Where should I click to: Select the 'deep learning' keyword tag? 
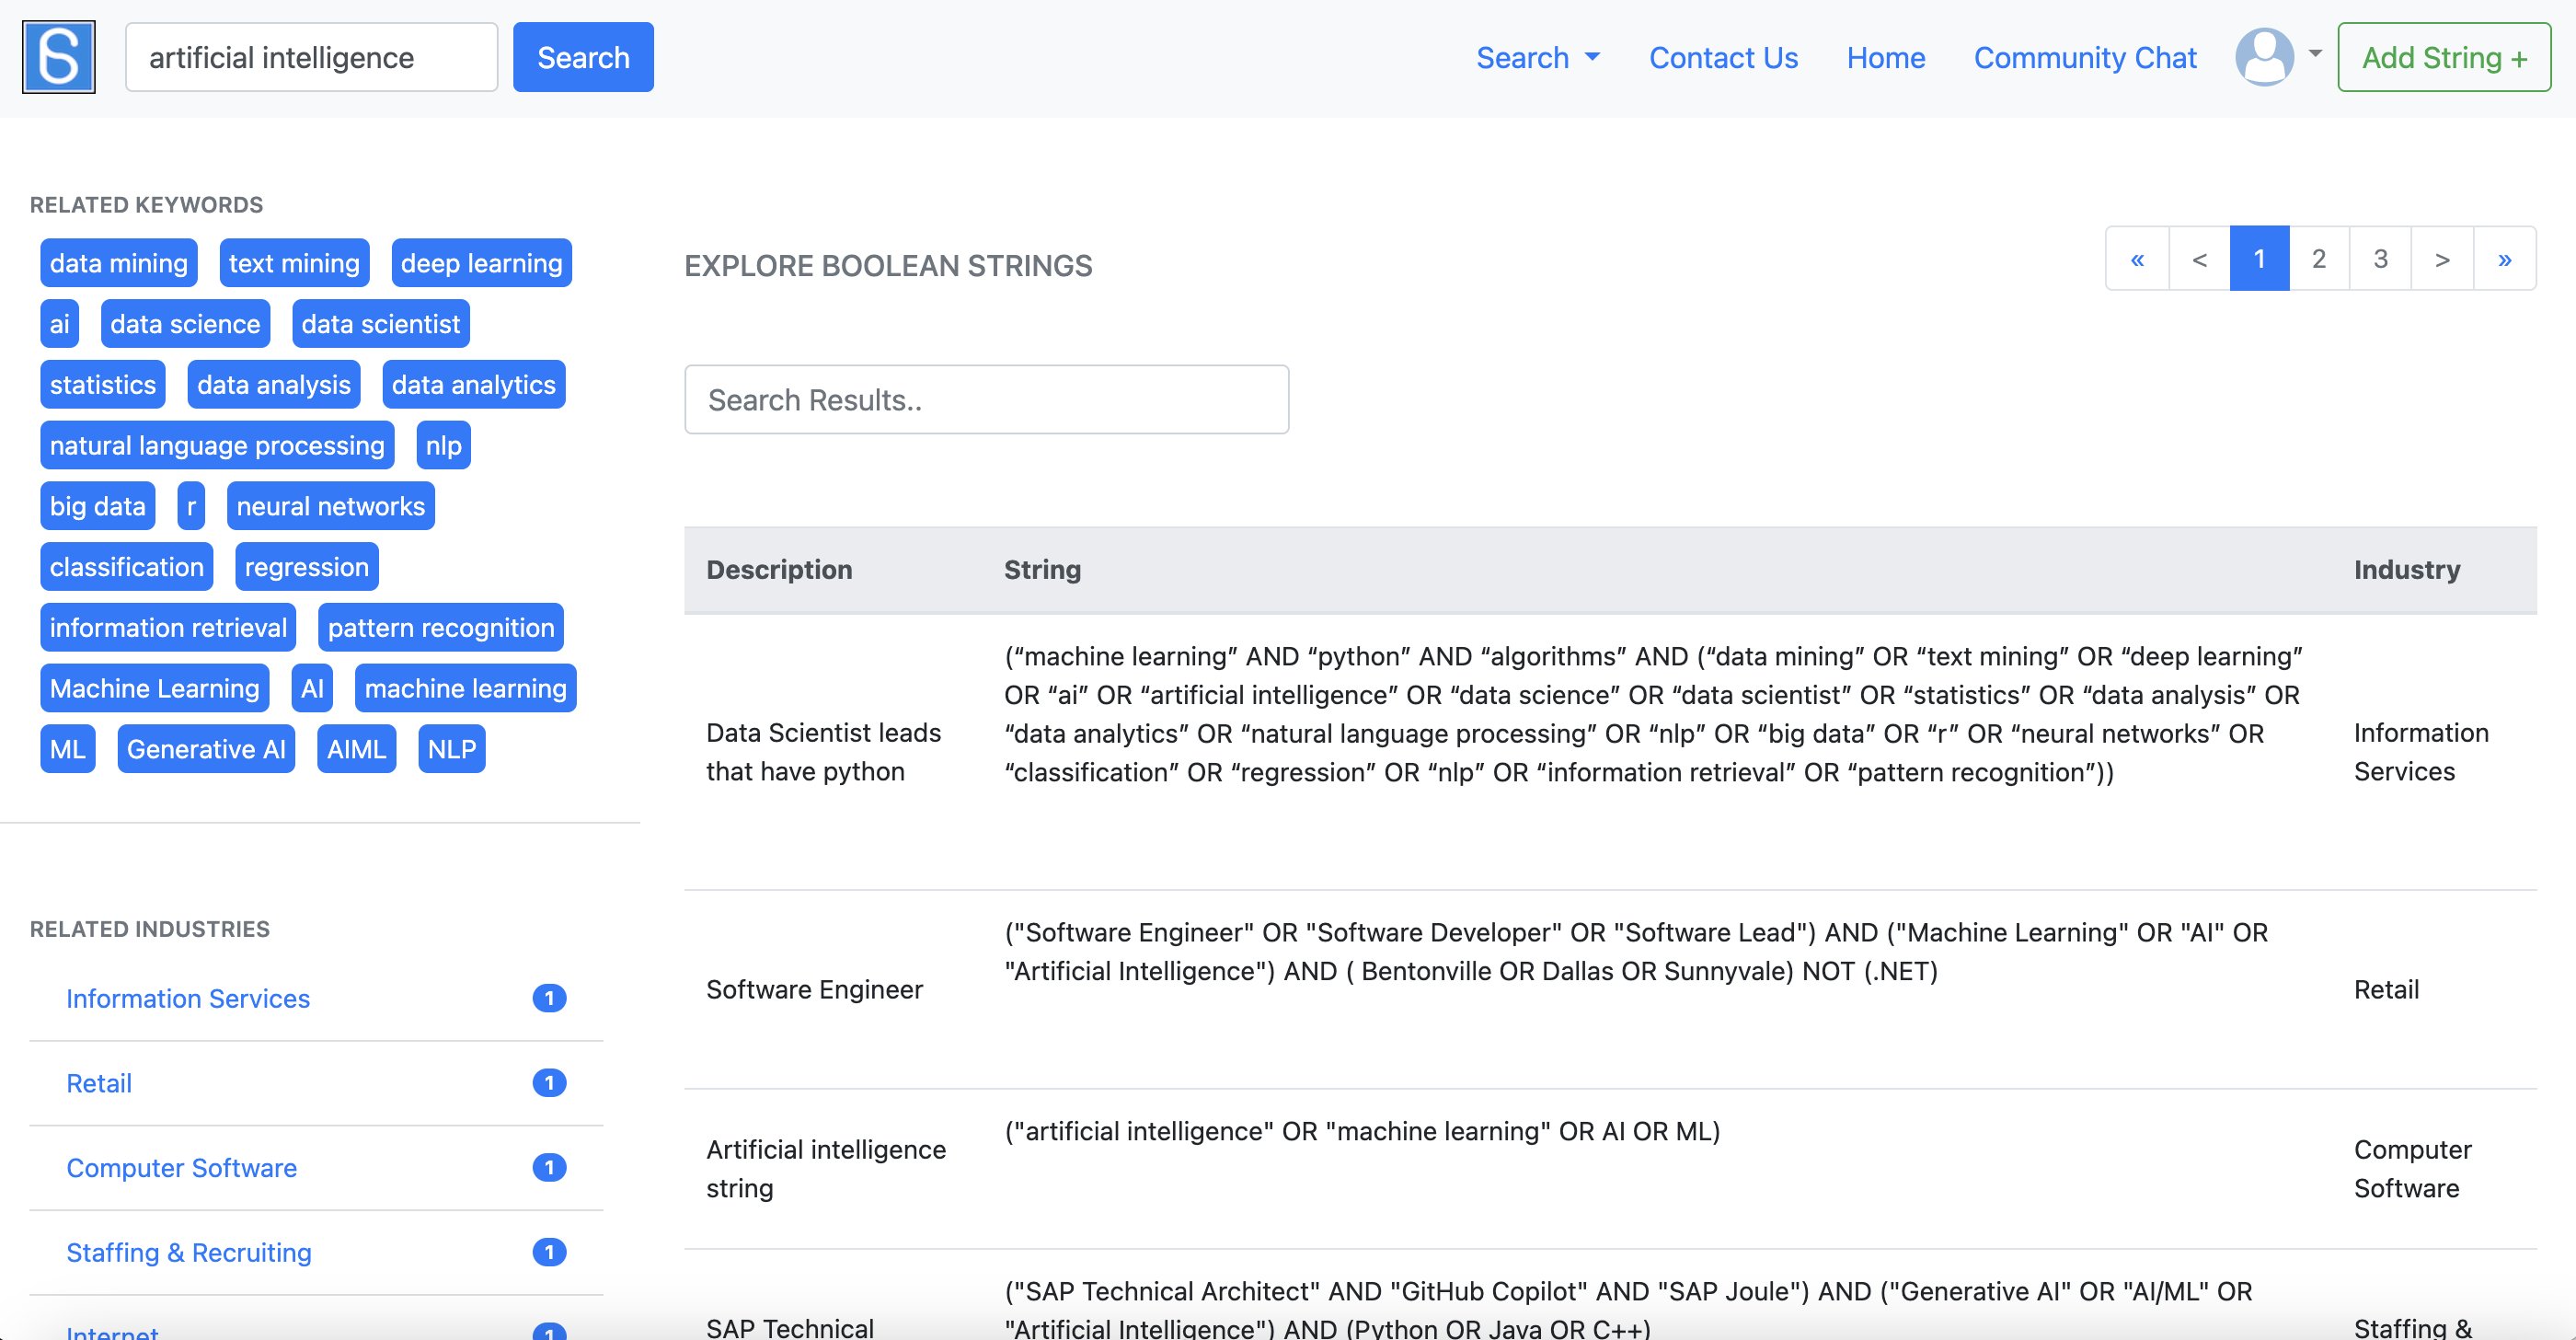click(481, 263)
